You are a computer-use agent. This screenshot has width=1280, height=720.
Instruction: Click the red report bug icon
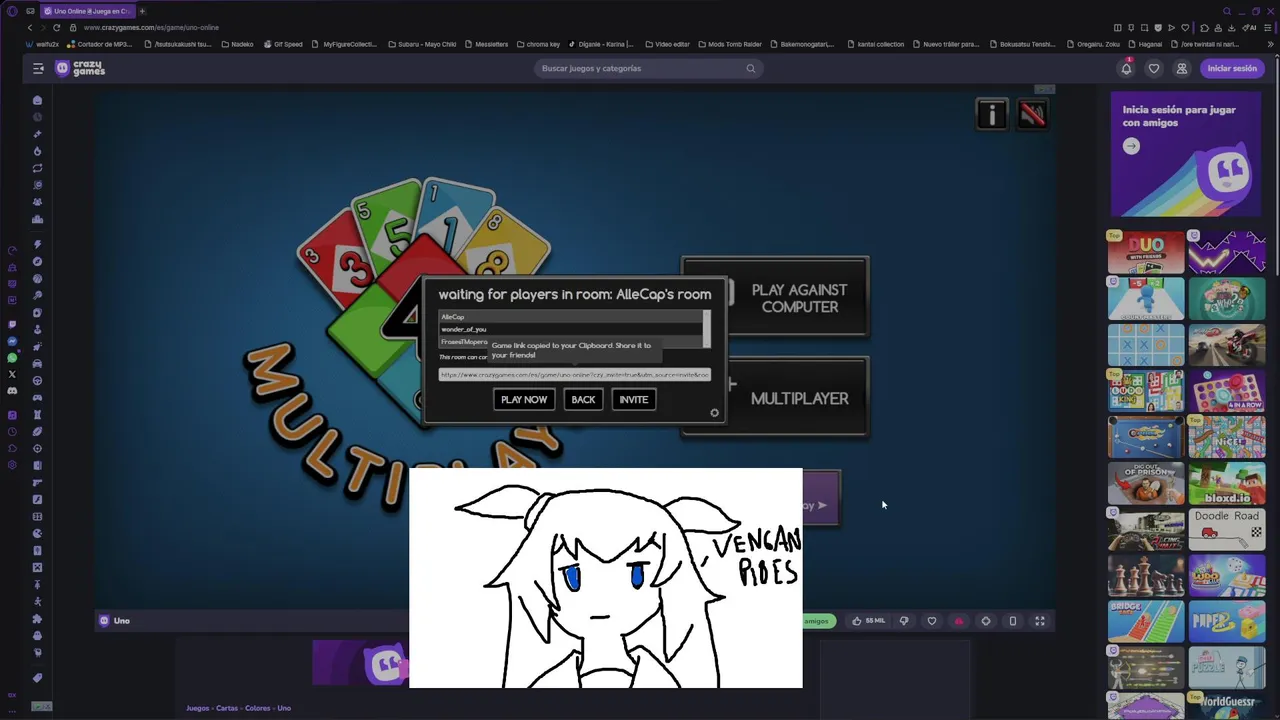click(x=959, y=621)
